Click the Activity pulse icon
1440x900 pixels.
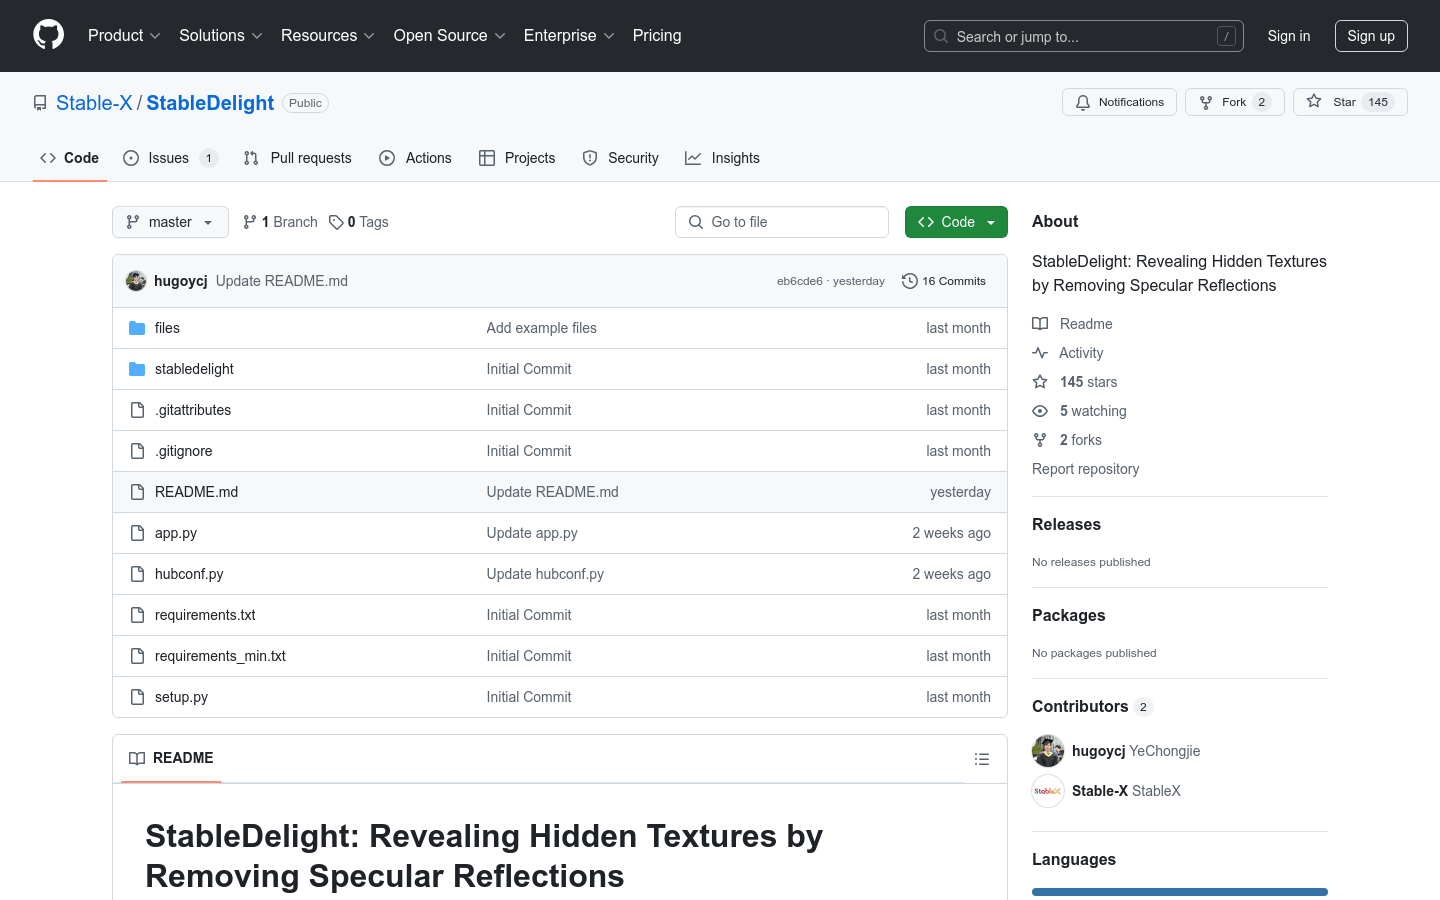pyautogui.click(x=1040, y=353)
